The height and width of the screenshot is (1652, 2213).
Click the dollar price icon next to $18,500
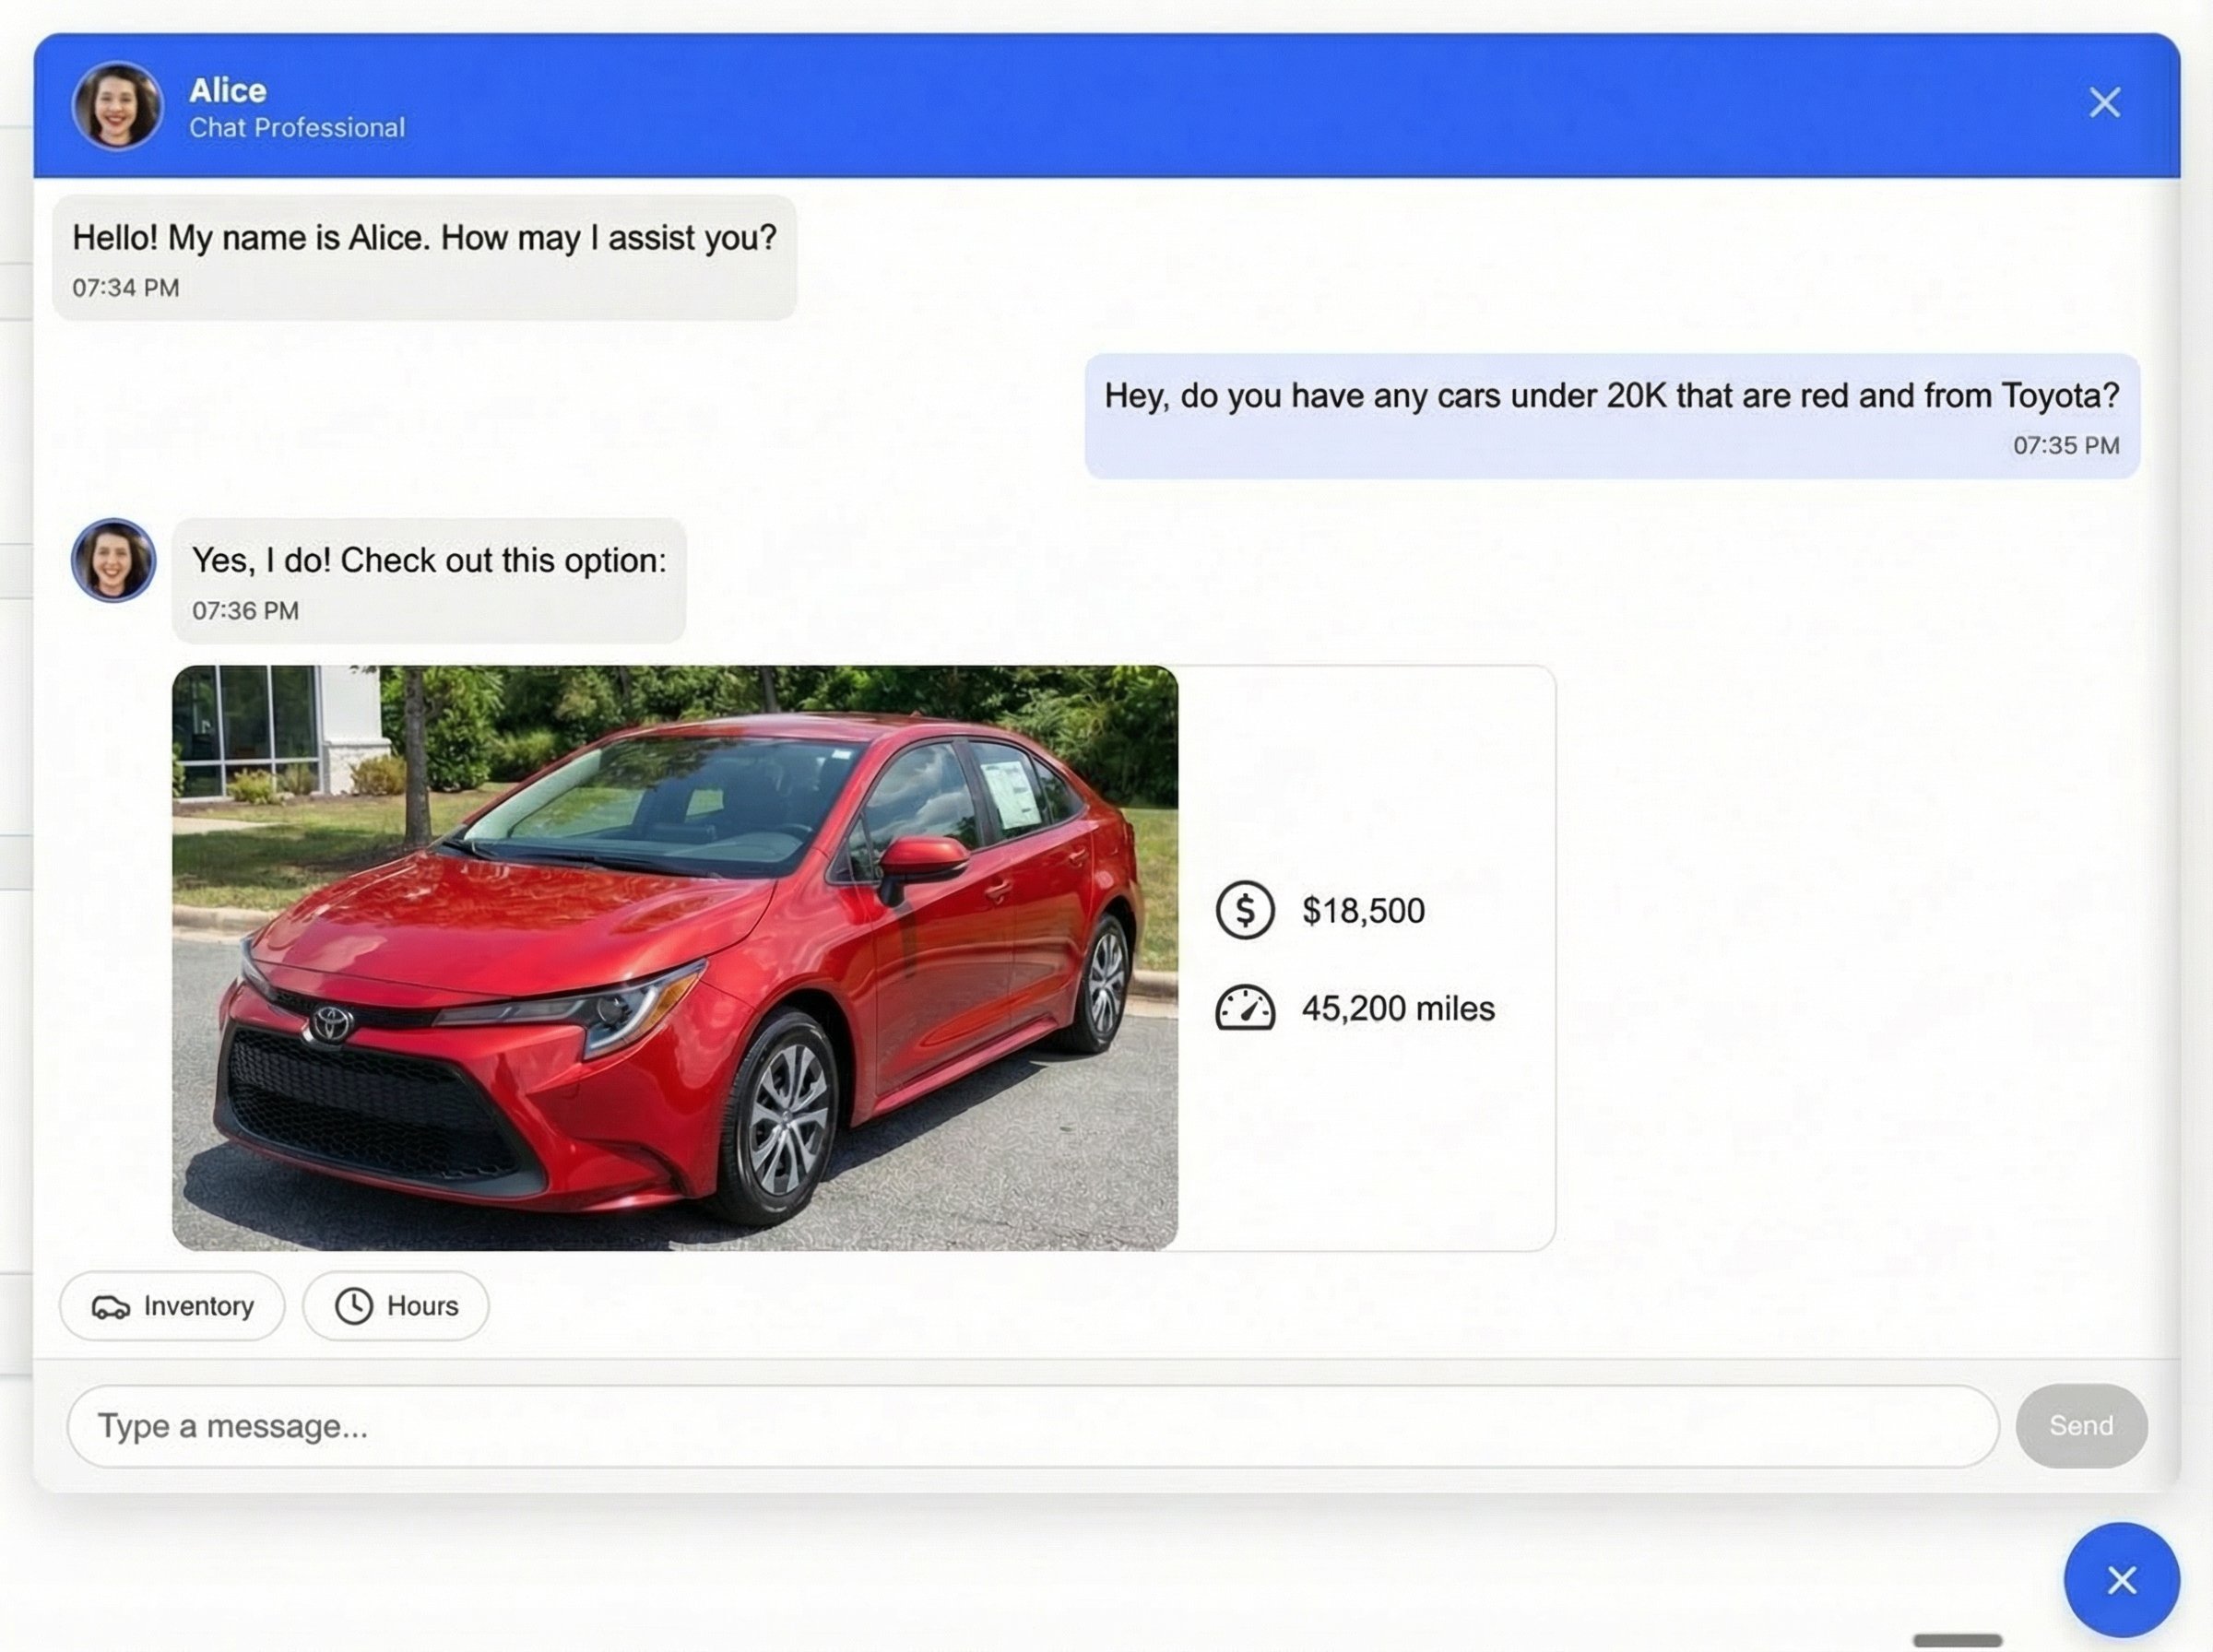(1244, 909)
